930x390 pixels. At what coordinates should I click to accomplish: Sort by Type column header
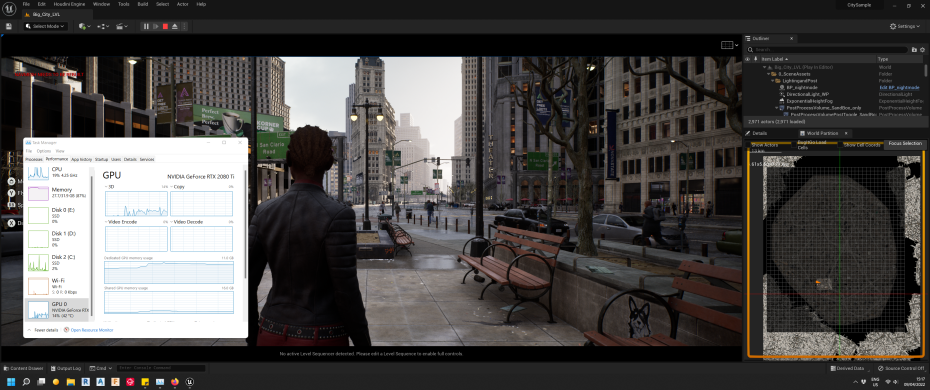pyautogui.click(x=899, y=59)
